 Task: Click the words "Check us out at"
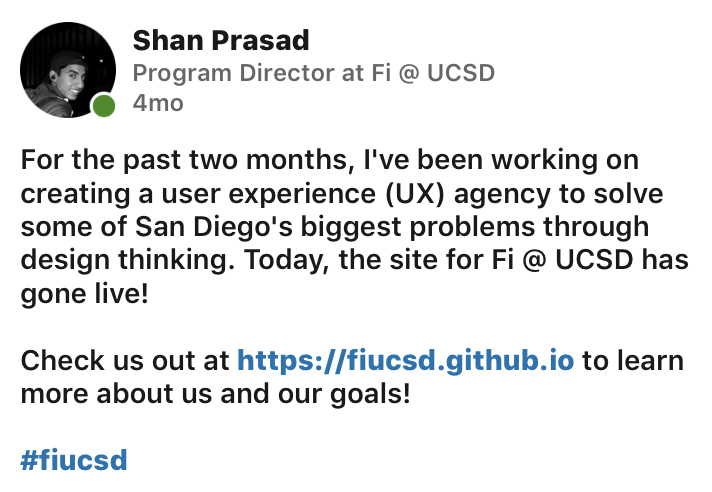pyautogui.click(x=125, y=361)
